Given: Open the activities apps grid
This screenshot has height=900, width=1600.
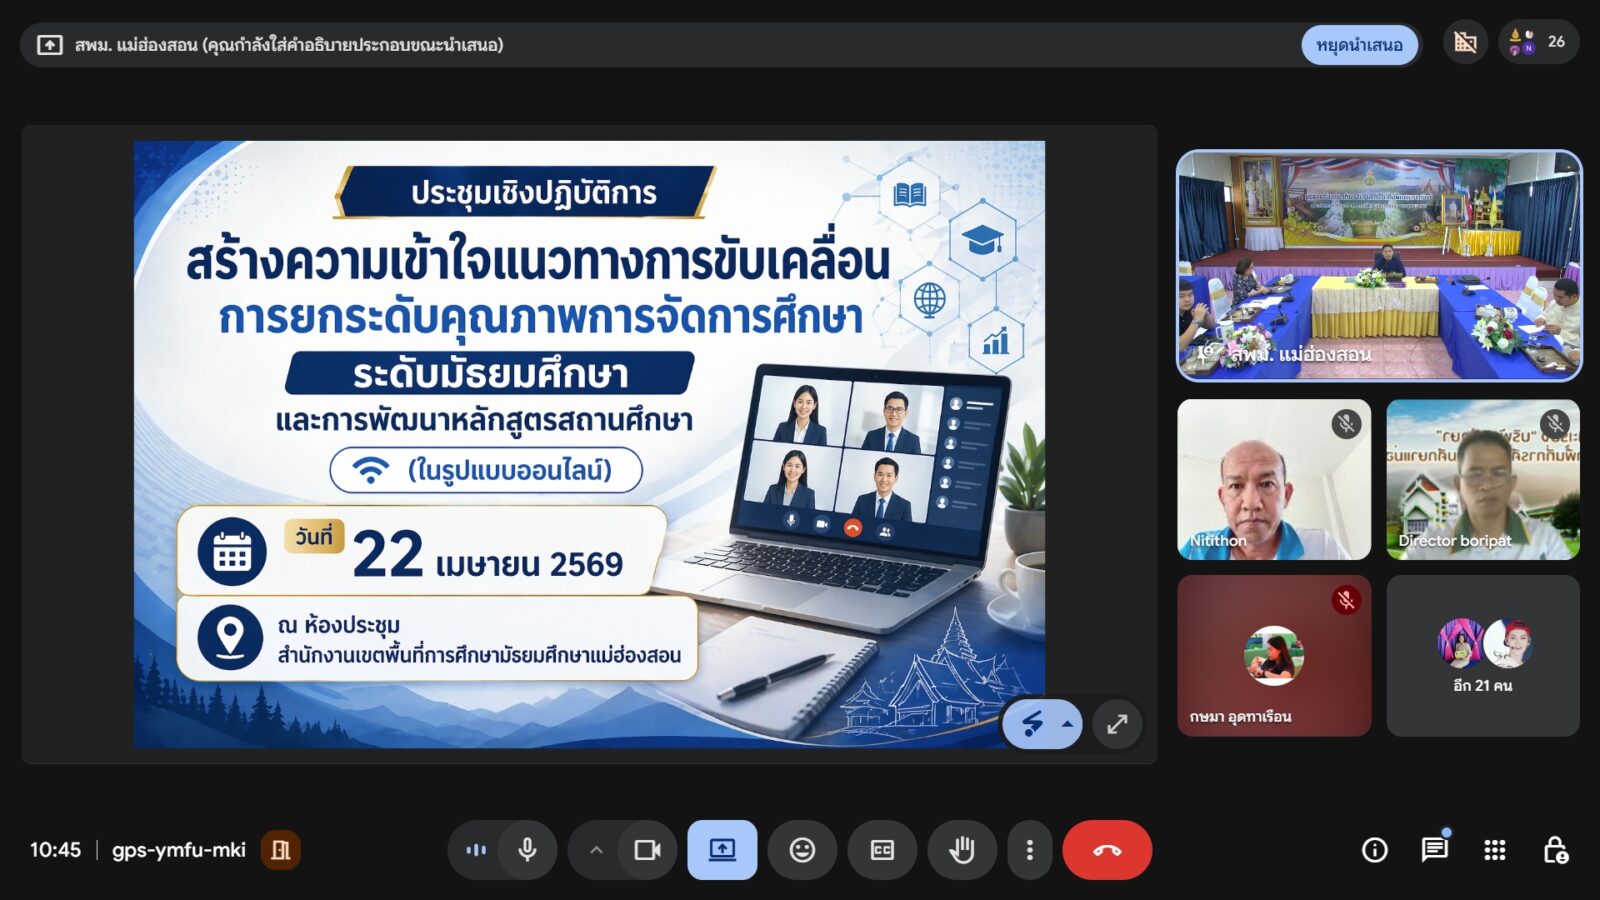Looking at the screenshot, I should point(1495,850).
